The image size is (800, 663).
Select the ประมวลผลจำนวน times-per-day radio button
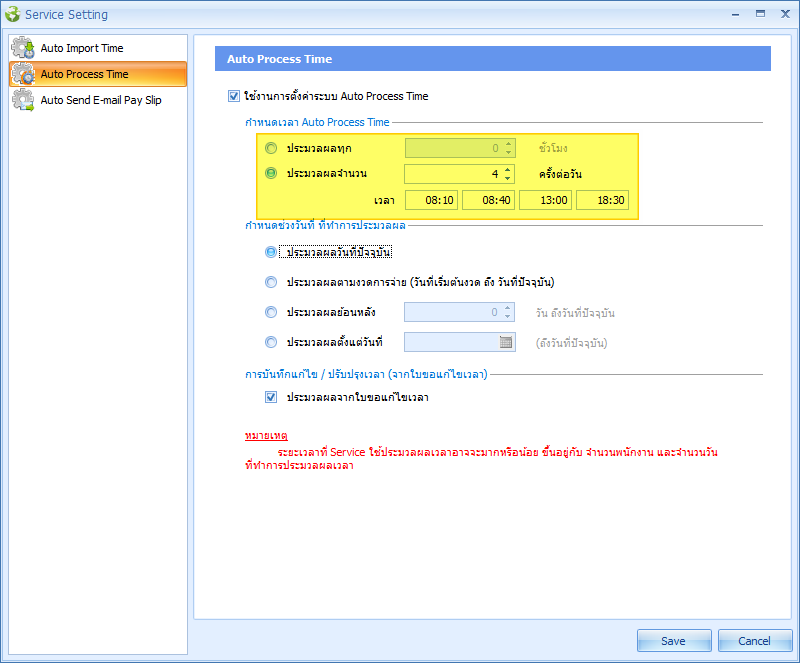pos(271,173)
